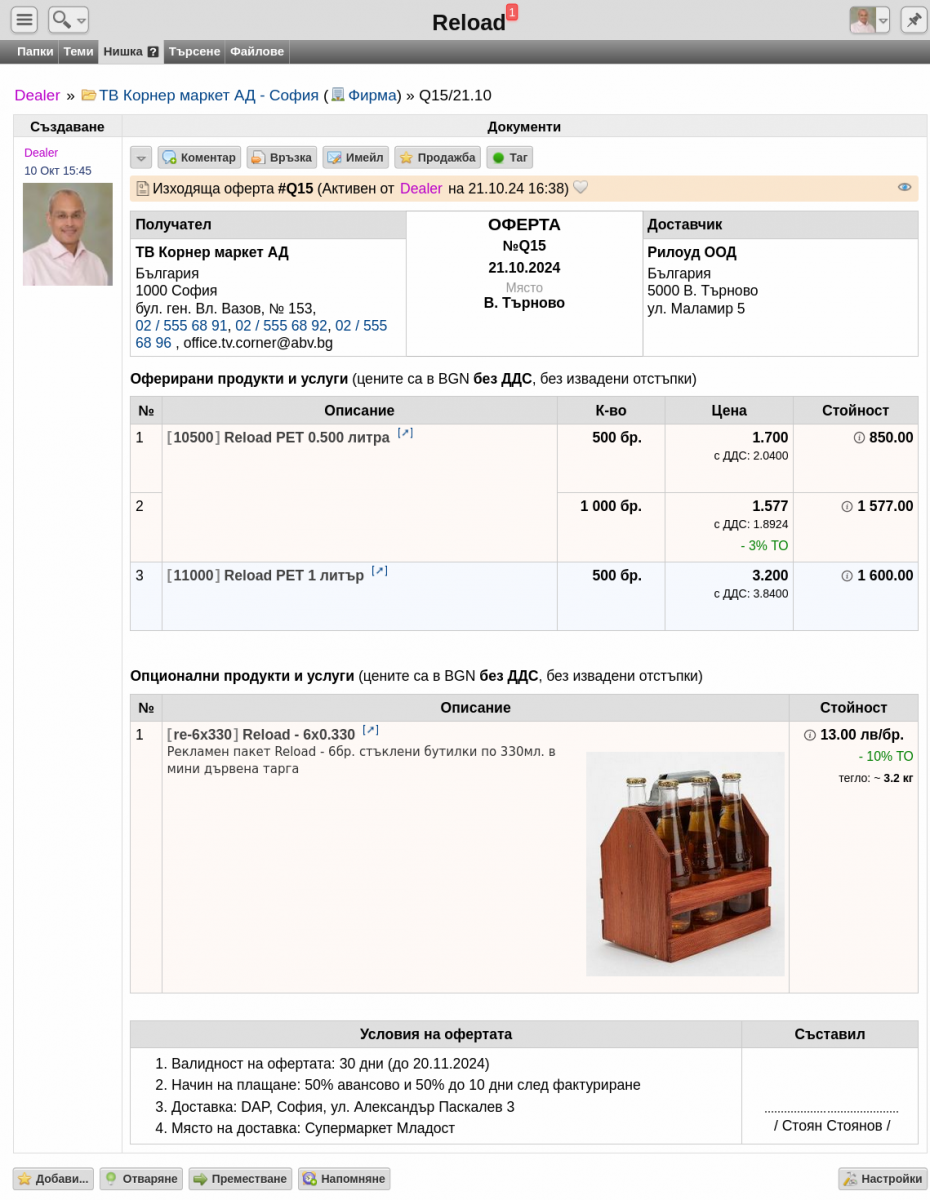Viewport: 930px width, 1200px height.
Task: Click the Преместване button
Action: point(240,1179)
